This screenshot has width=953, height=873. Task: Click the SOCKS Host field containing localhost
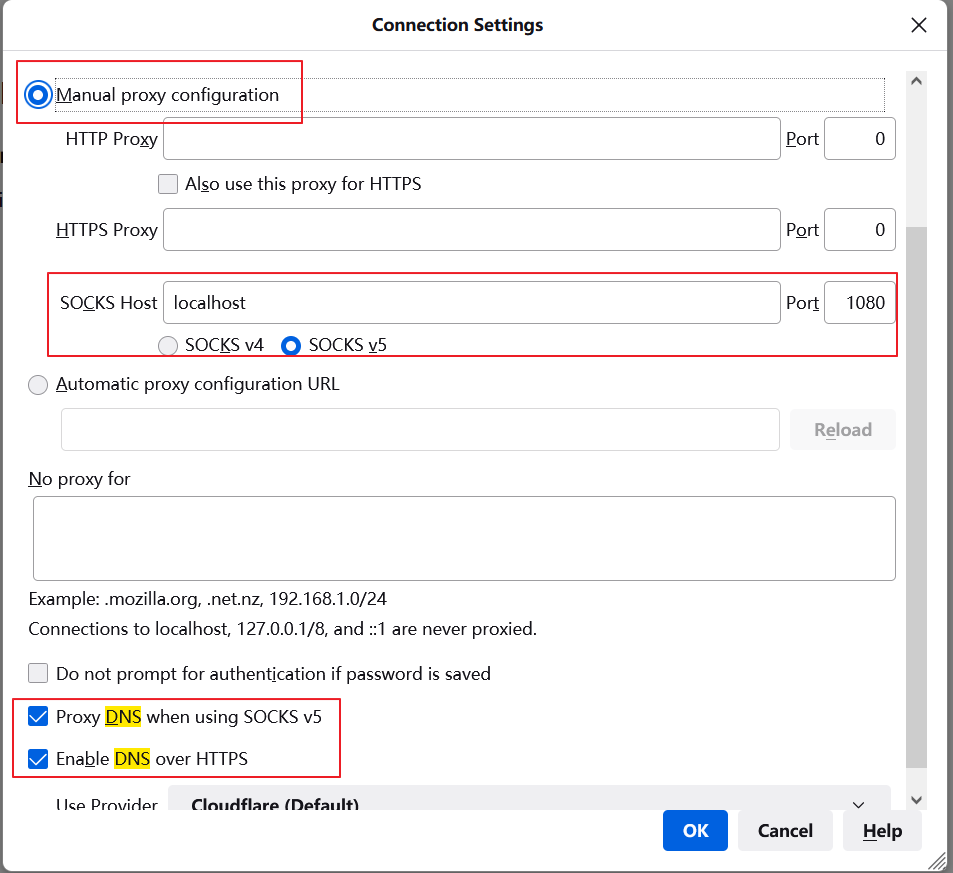(x=471, y=302)
